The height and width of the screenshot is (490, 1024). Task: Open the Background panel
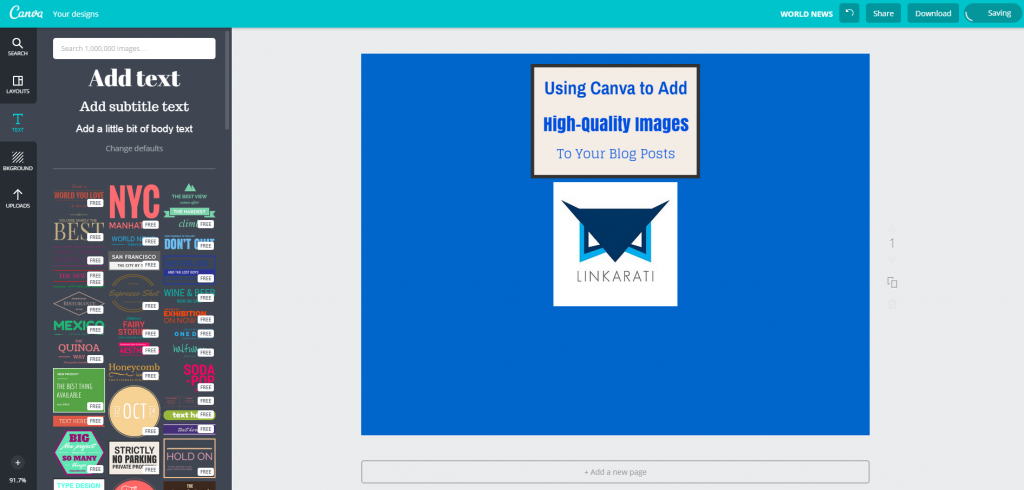click(18, 161)
